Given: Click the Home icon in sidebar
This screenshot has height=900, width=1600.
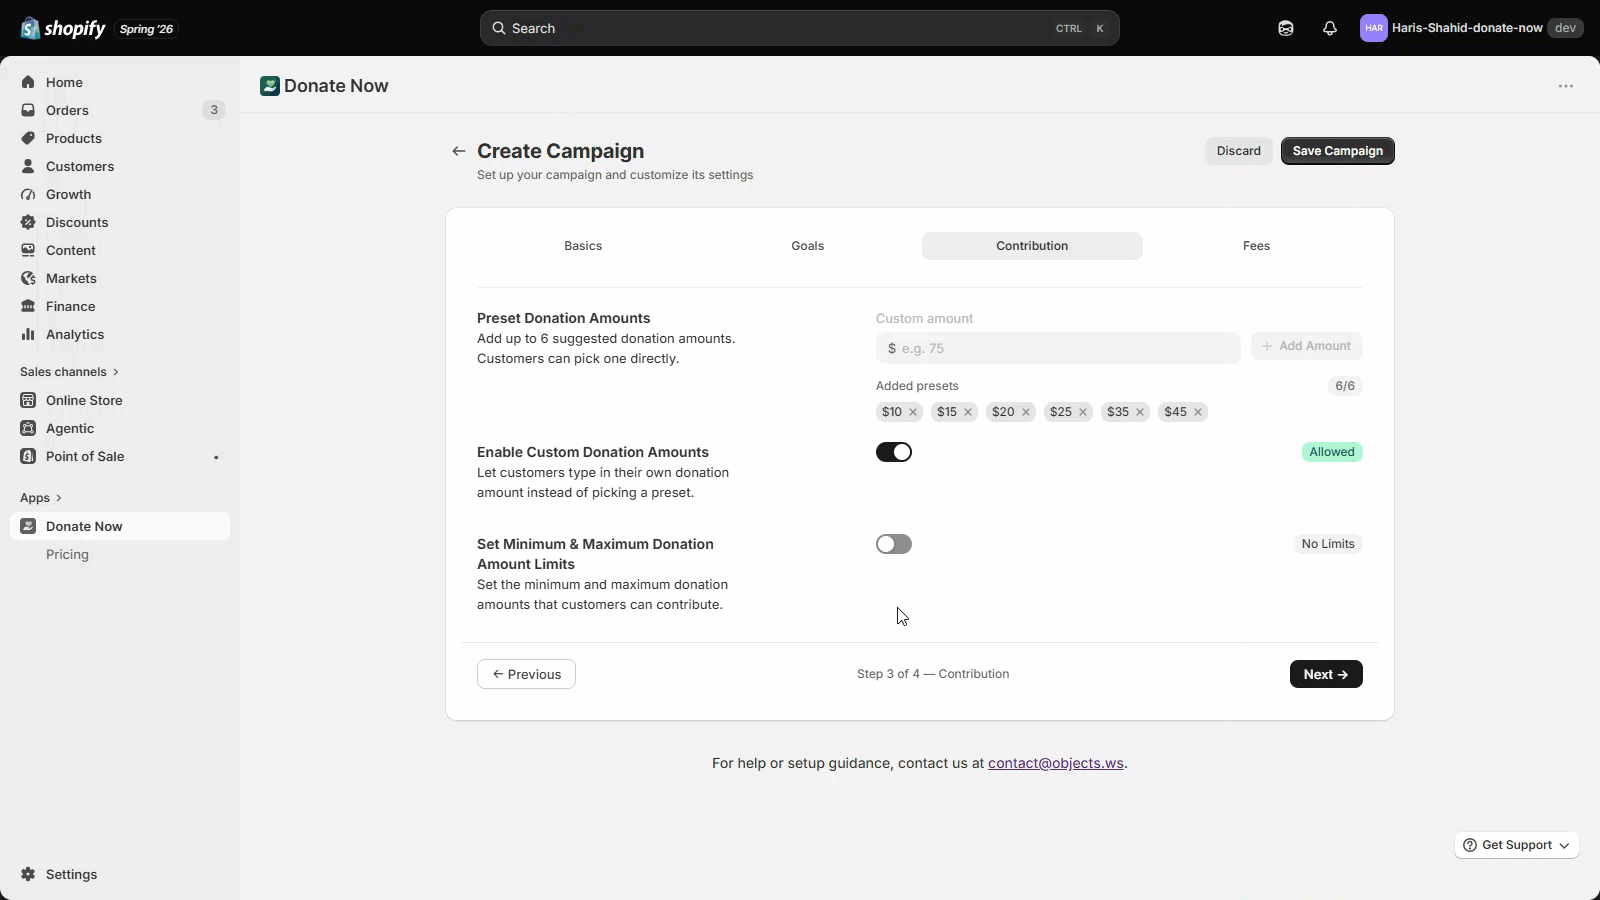Looking at the screenshot, I should click(28, 82).
